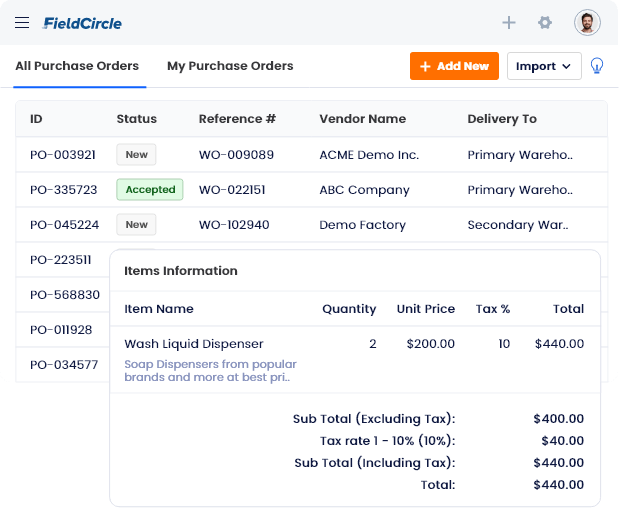Image resolution: width=619 pixels, height=508 pixels.
Task: Click the lightbulb tips icon
Action: point(596,66)
